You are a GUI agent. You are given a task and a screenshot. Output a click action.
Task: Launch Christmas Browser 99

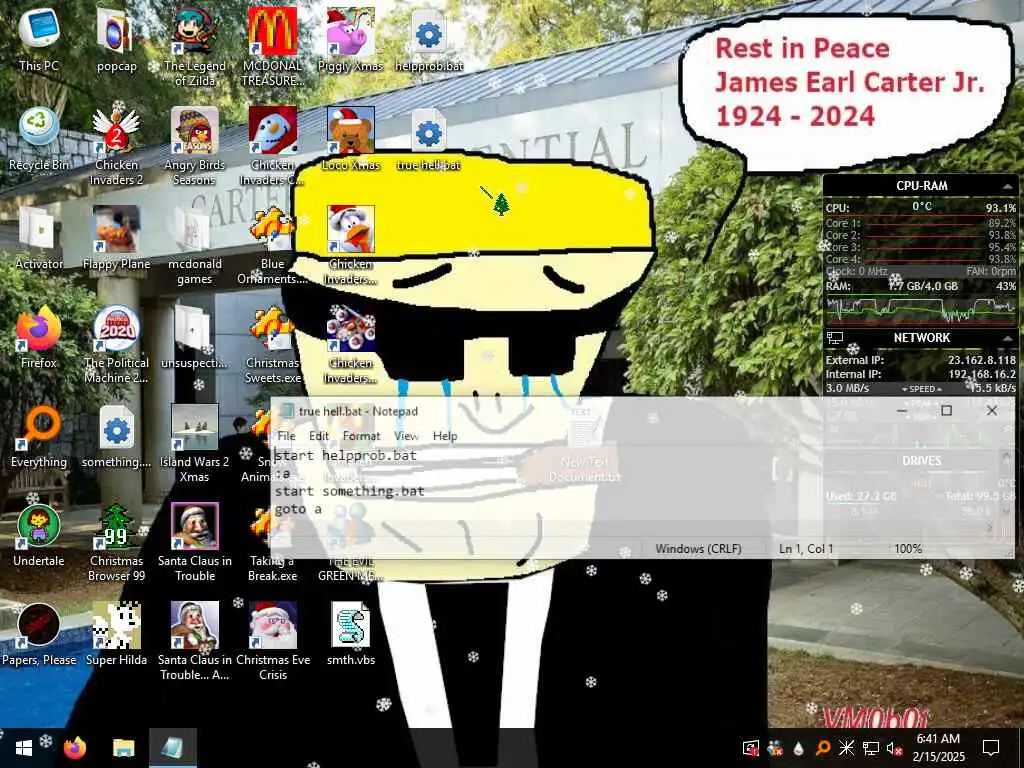(x=116, y=543)
